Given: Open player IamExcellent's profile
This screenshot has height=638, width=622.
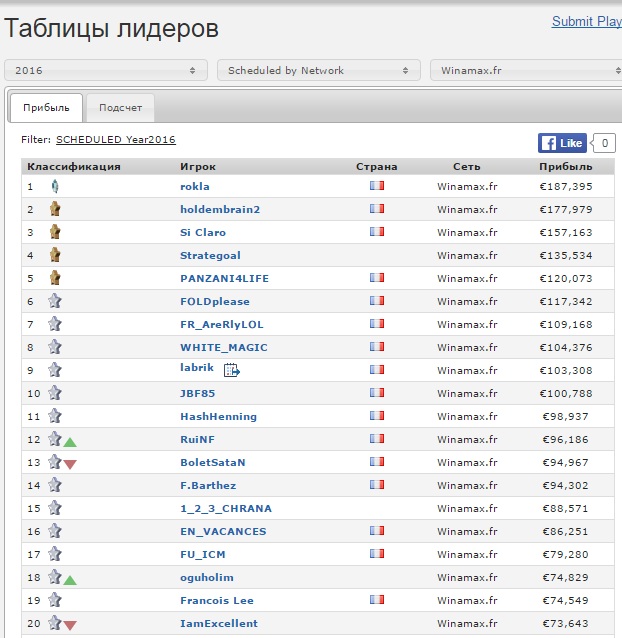Looking at the screenshot, I should pos(219,623).
